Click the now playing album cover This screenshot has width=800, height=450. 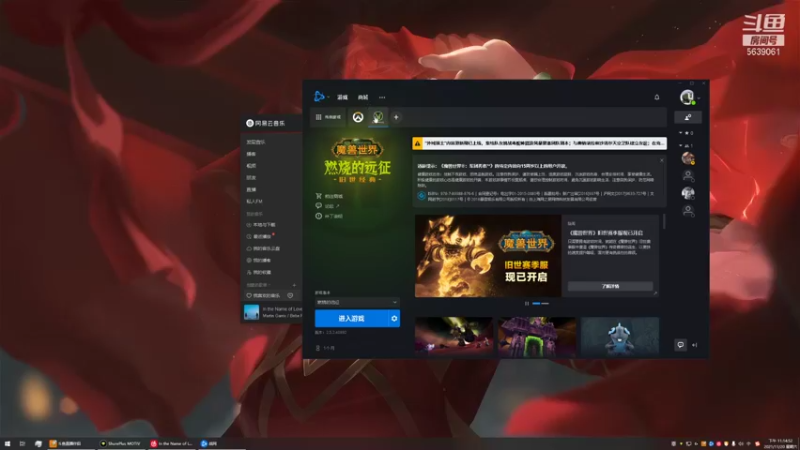[252, 312]
